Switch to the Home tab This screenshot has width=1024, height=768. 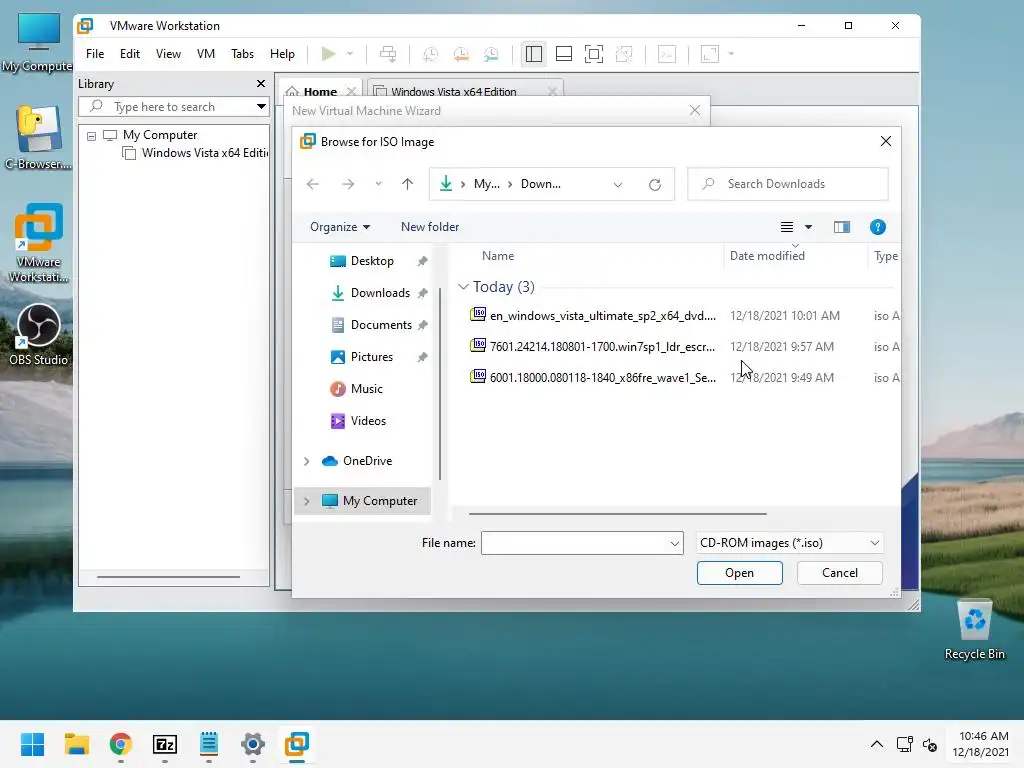pyautogui.click(x=320, y=91)
